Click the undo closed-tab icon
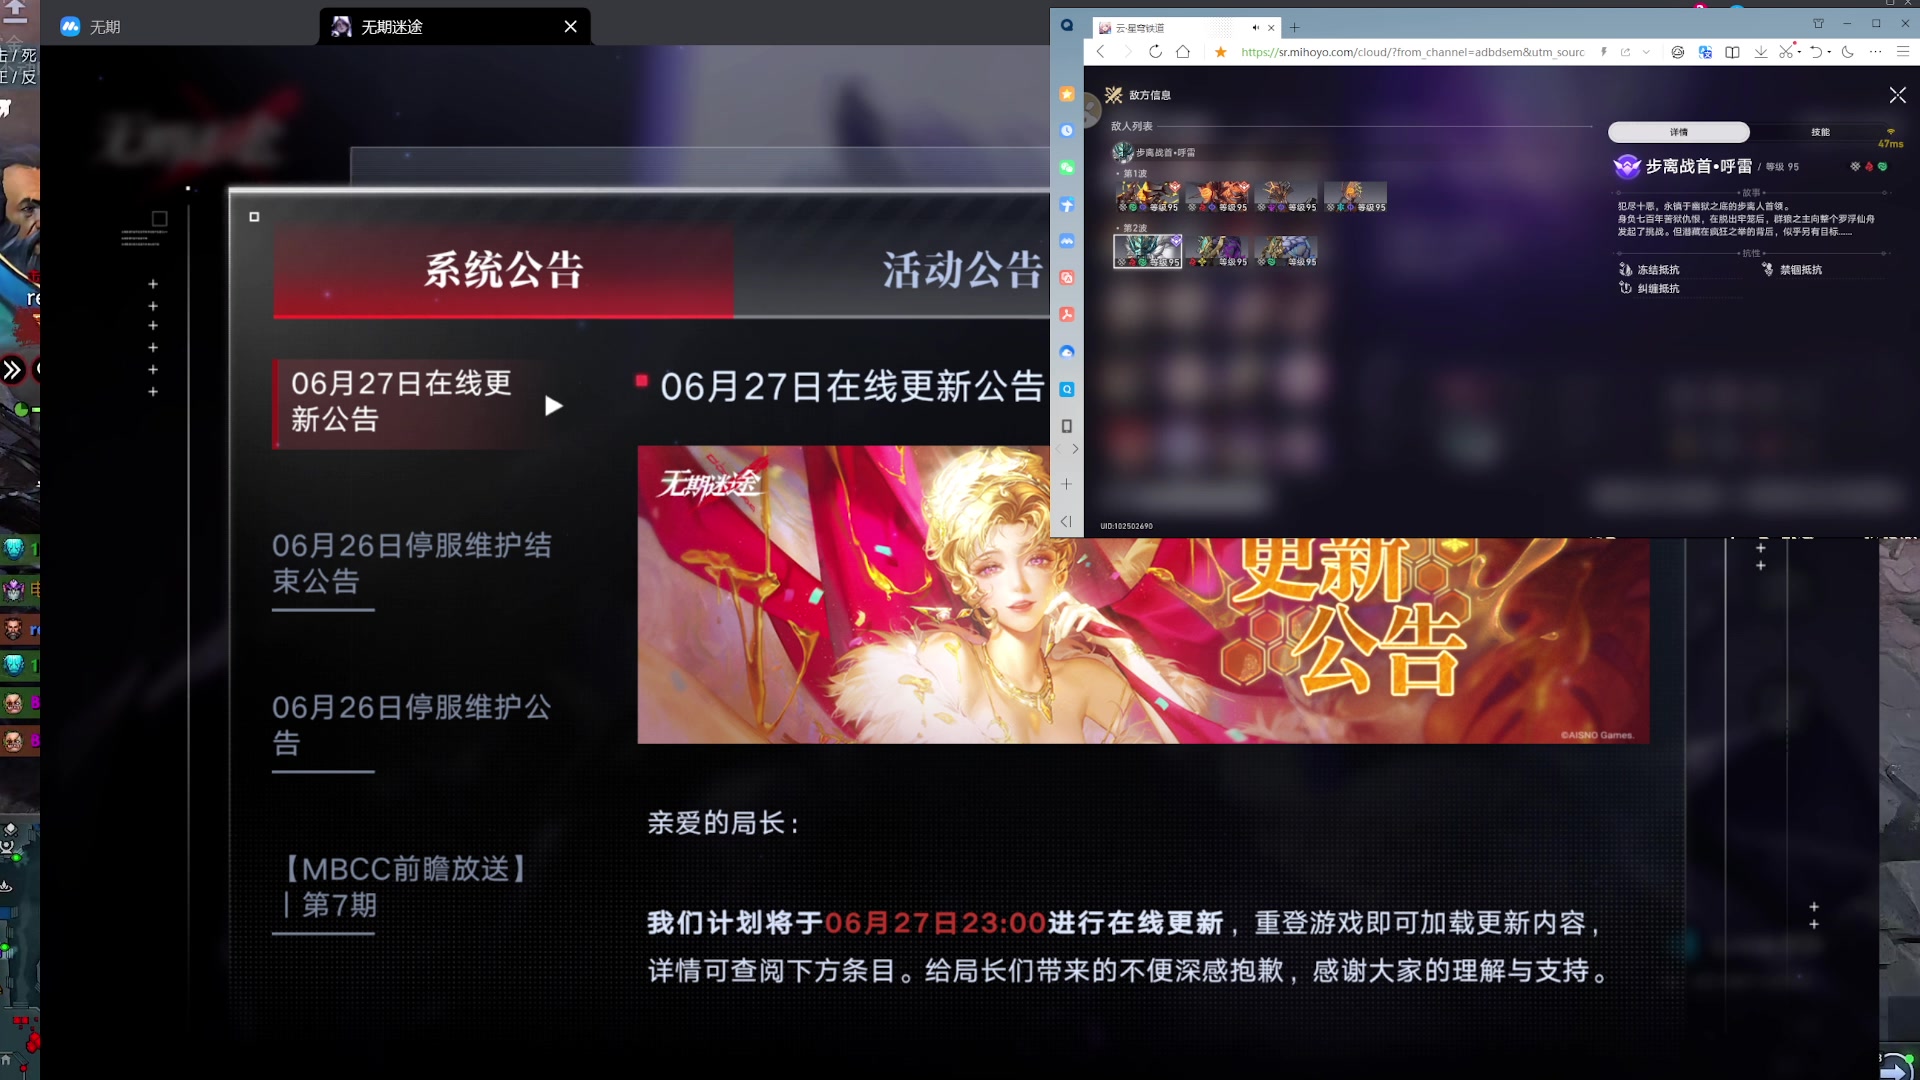The image size is (1920, 1080). click(1816, 52)
